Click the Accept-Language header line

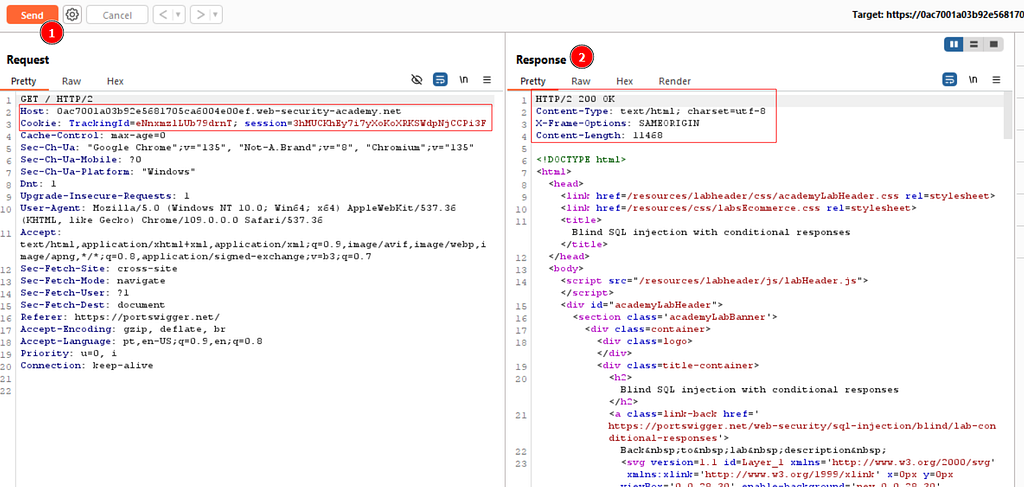coord(142,341)
